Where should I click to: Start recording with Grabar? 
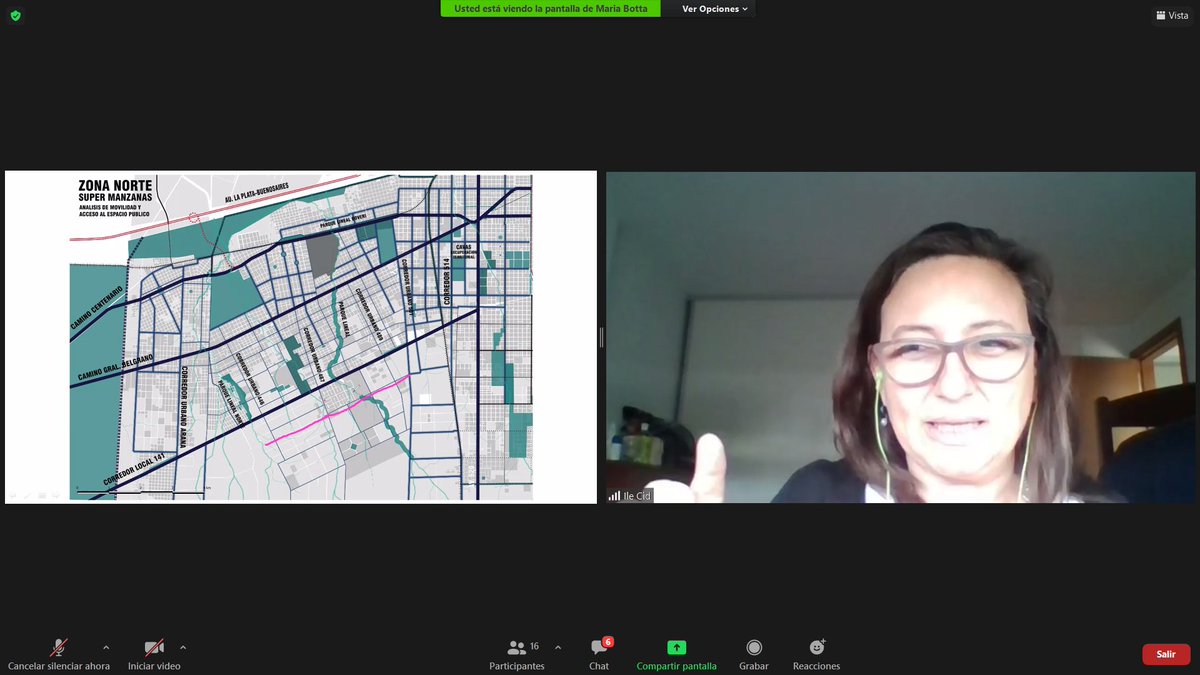[x=754, y=653]
